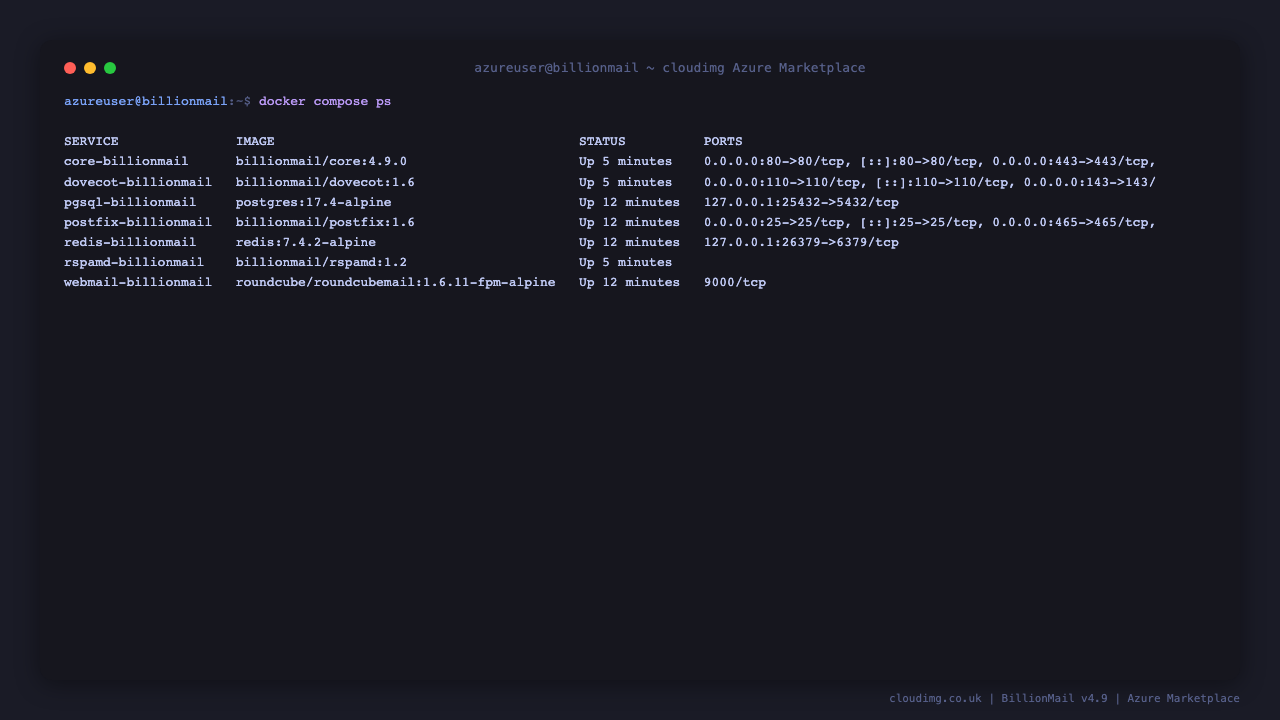Click image 'billionmail/rspamd:1.2'

321,262
